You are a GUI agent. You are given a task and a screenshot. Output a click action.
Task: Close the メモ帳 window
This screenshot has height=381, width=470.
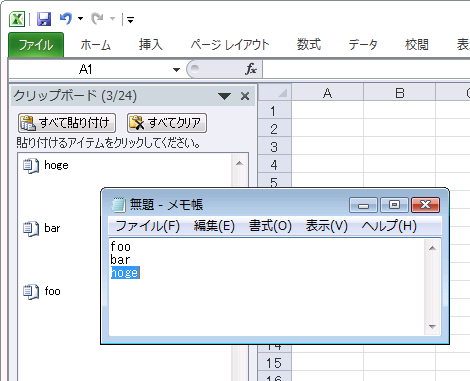pos(425,205)
